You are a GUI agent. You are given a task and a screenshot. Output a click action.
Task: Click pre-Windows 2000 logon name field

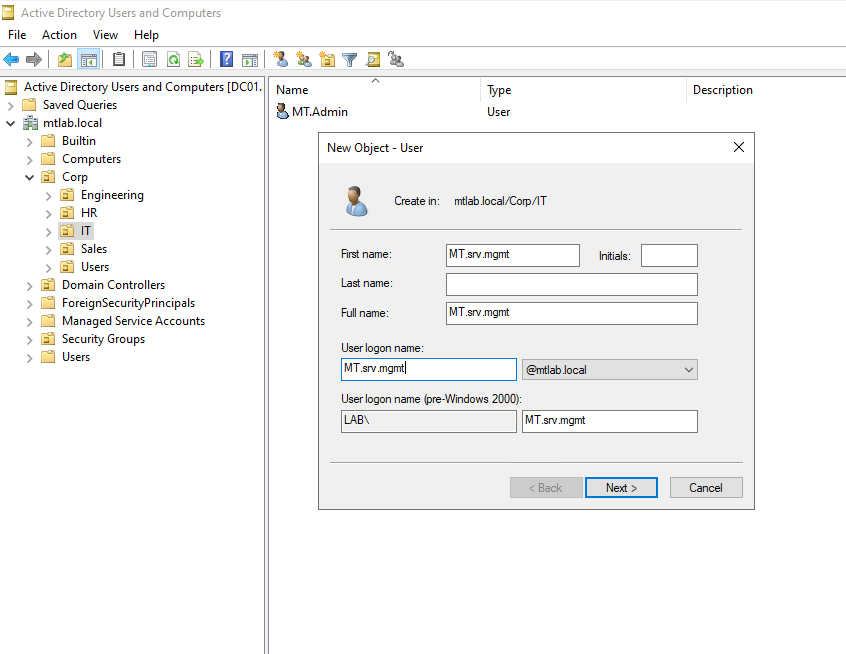(610, 421)
